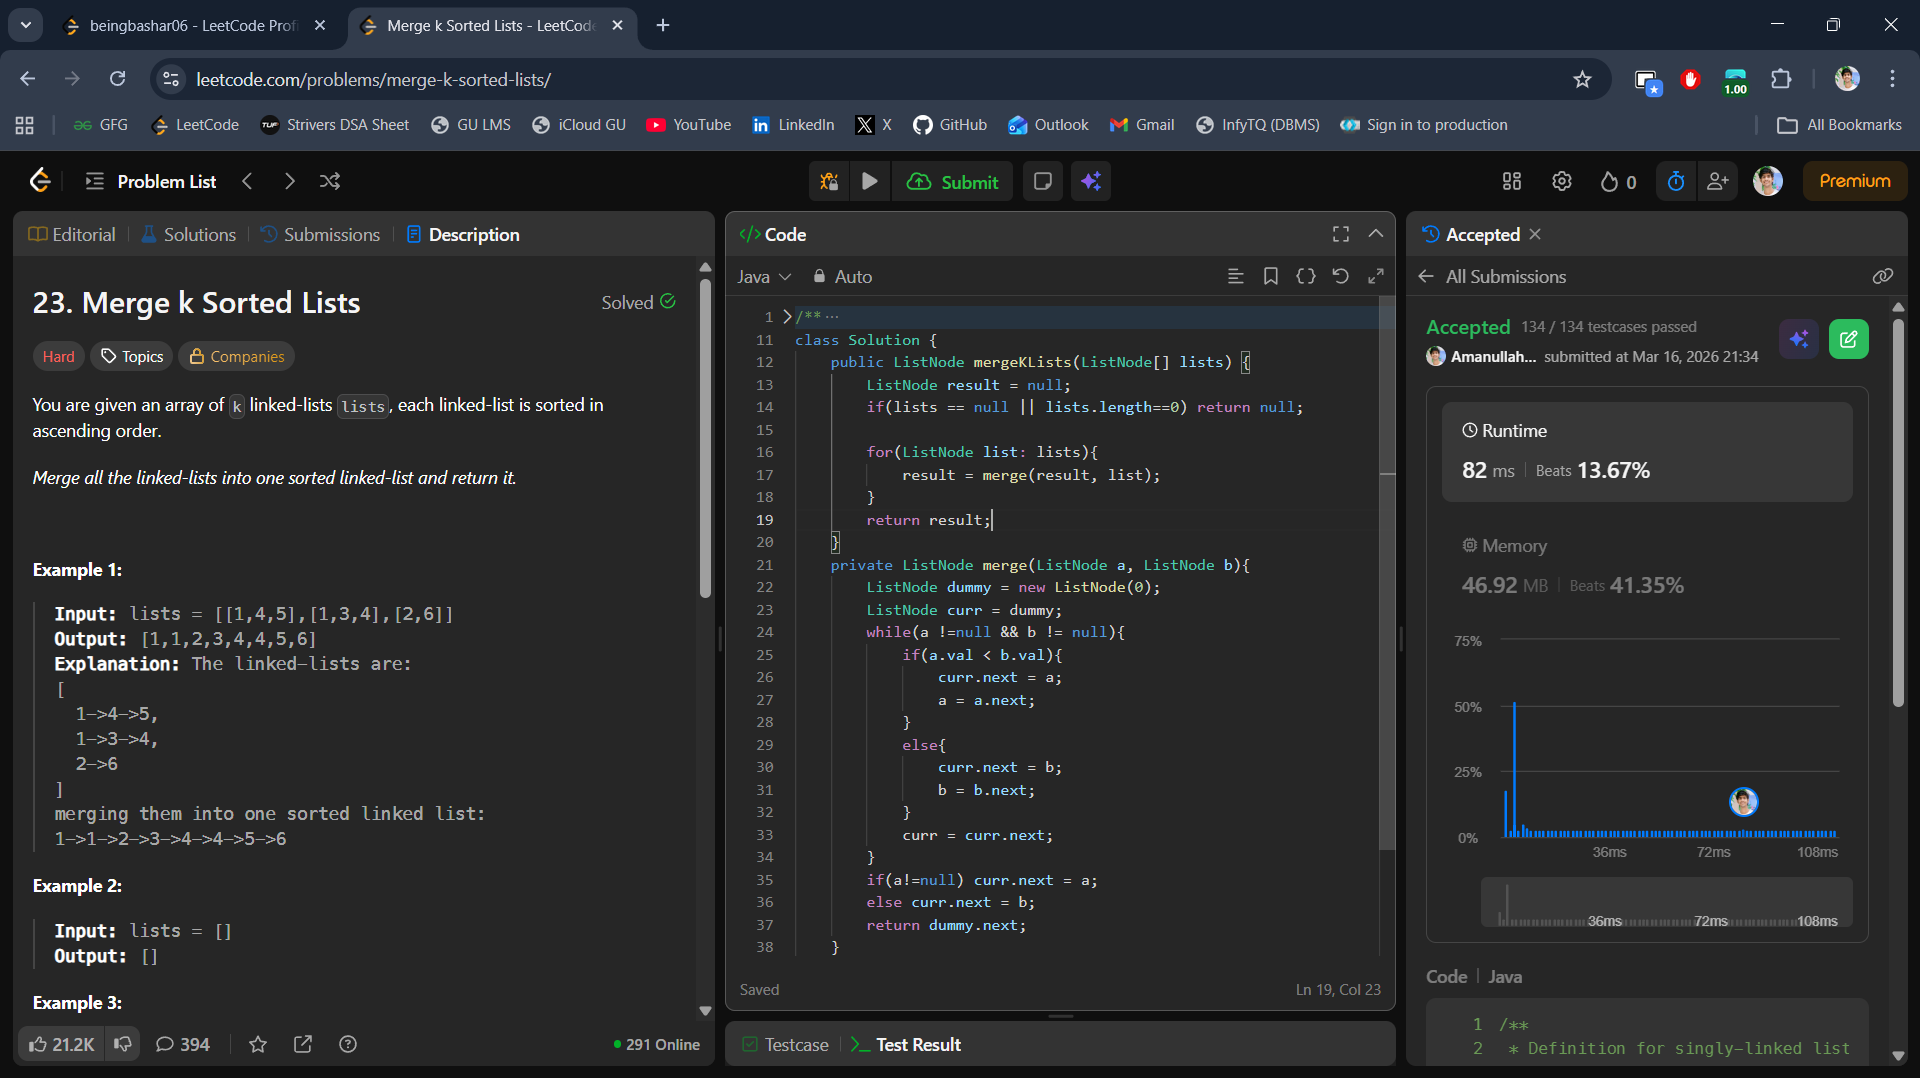This screenshot has height=1078, width=1920.
Task: Click the reset code to default icon
Action: pos(1340,276)
